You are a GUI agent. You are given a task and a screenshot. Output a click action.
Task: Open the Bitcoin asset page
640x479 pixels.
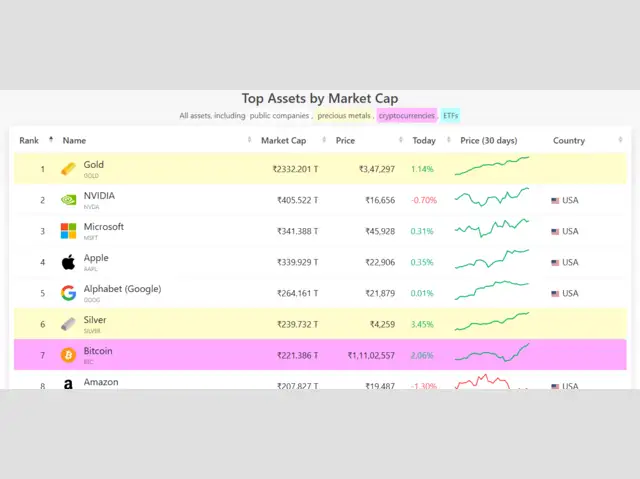pyautogui.click(x=98, y=351)
